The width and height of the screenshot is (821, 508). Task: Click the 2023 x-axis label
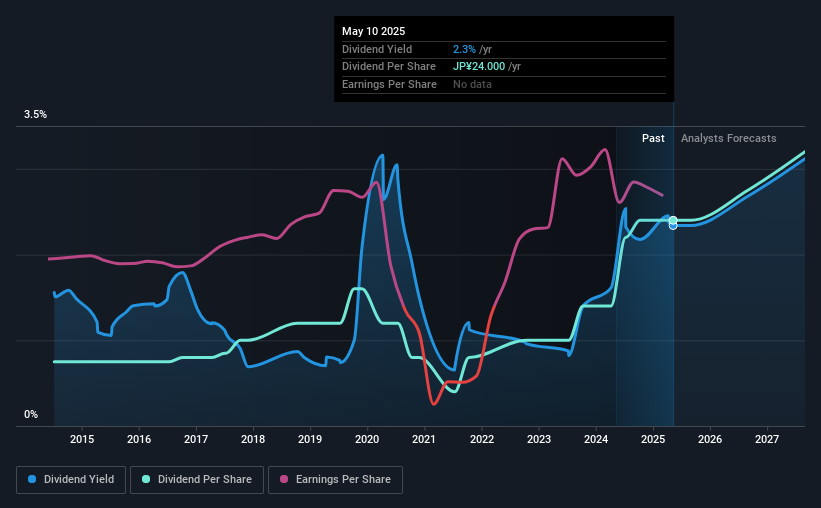[539, 439]
